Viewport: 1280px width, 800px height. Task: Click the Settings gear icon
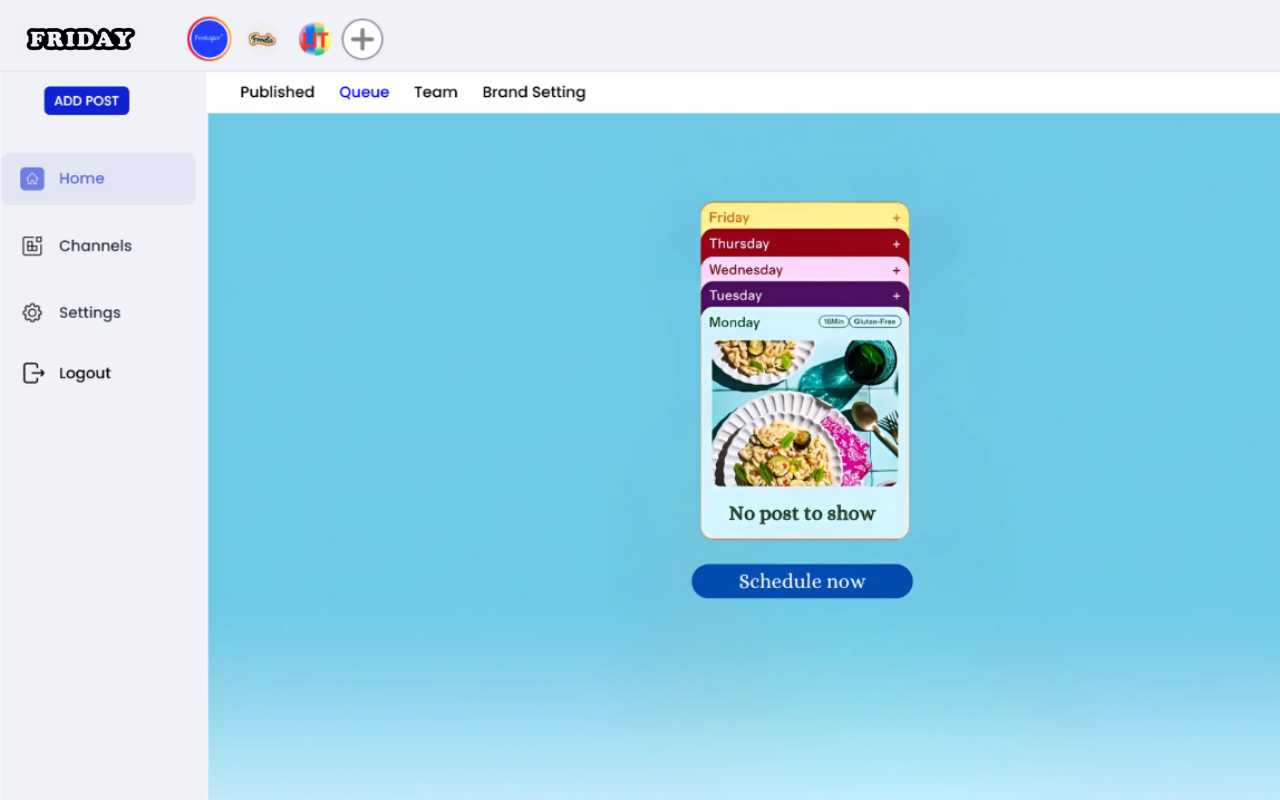[x=32, y=313]
